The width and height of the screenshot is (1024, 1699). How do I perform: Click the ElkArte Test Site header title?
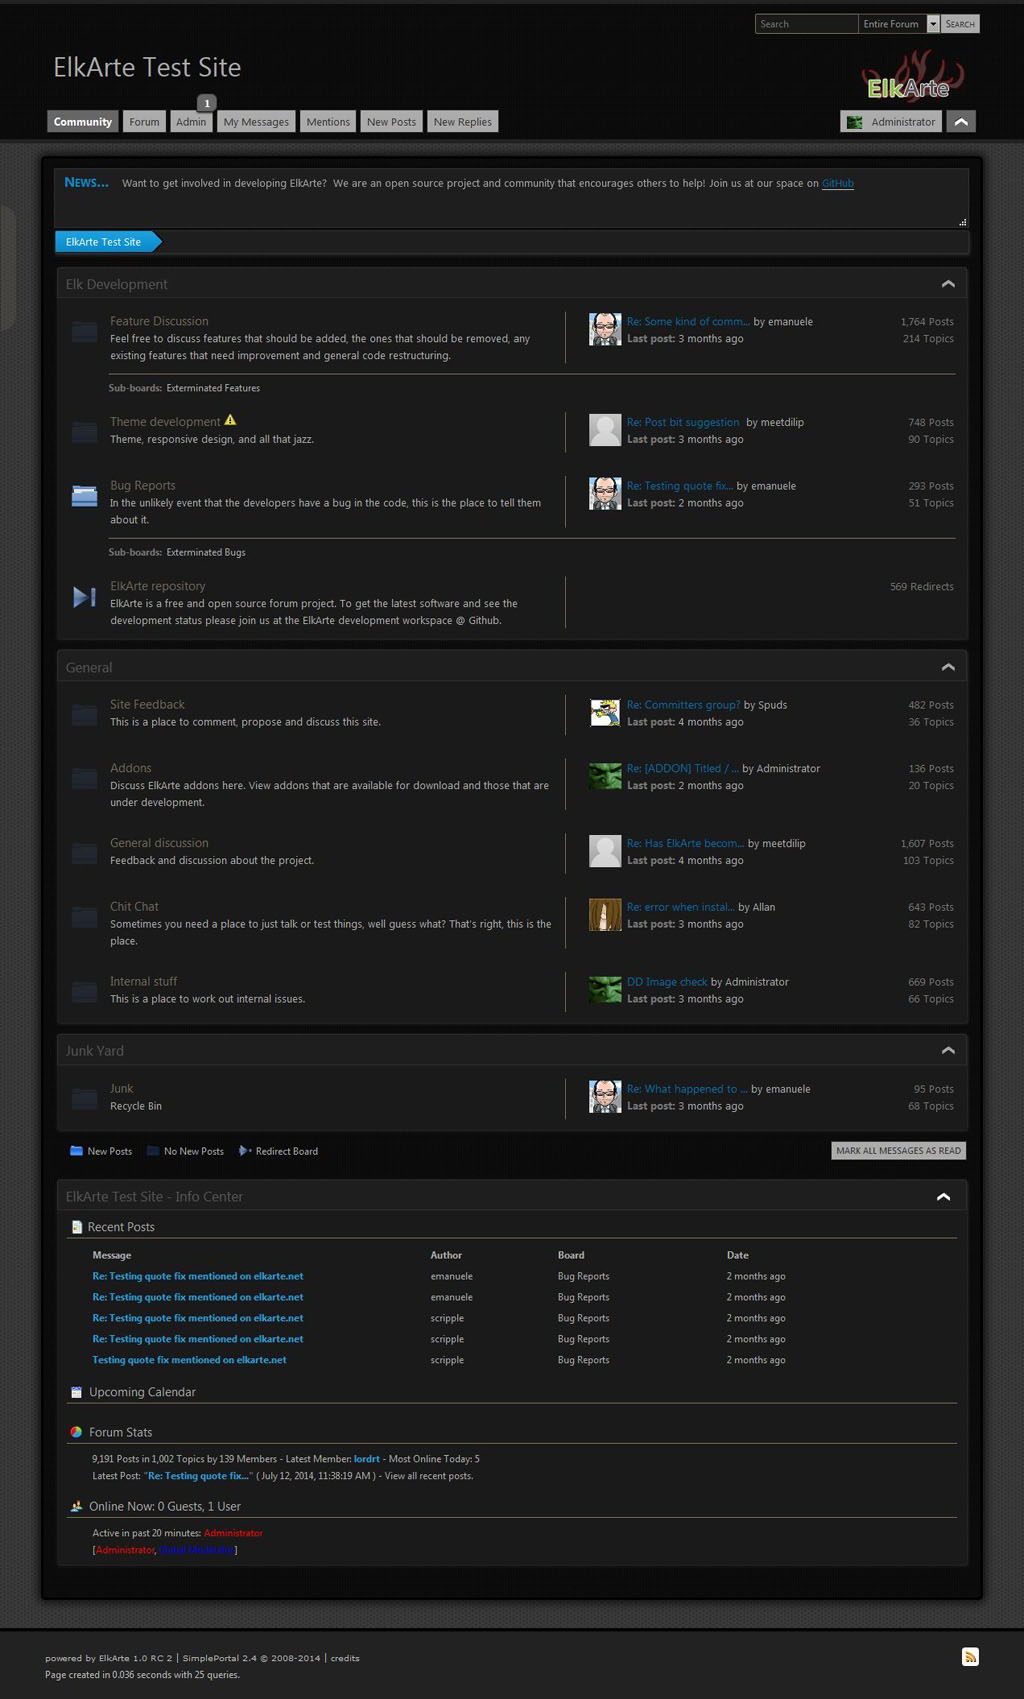pos(147,67)
